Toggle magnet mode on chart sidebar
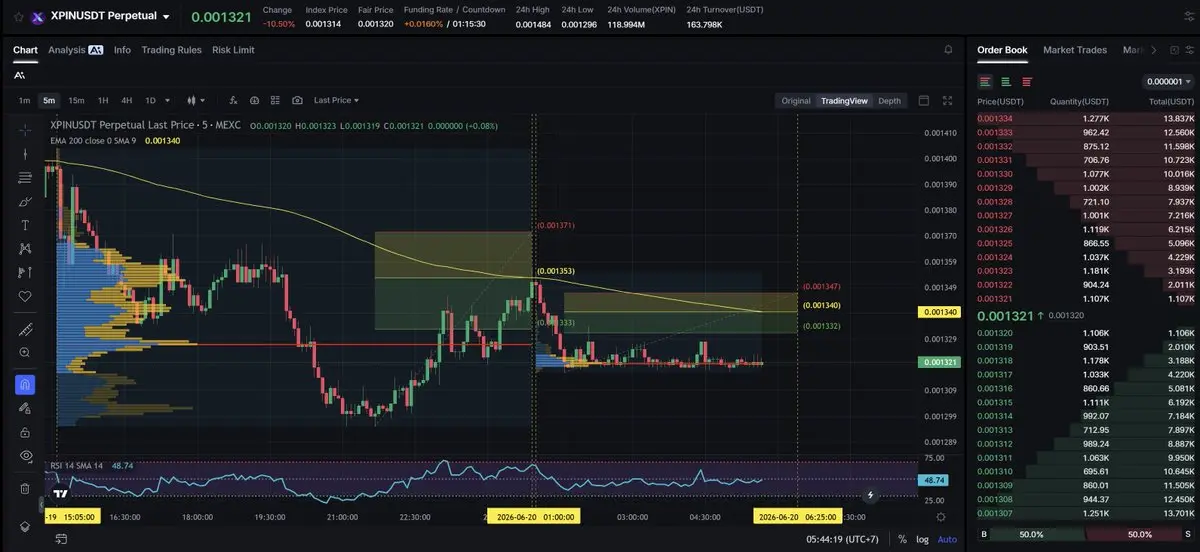Viewport: 1200px width, 552px height. tap(25, 384)
